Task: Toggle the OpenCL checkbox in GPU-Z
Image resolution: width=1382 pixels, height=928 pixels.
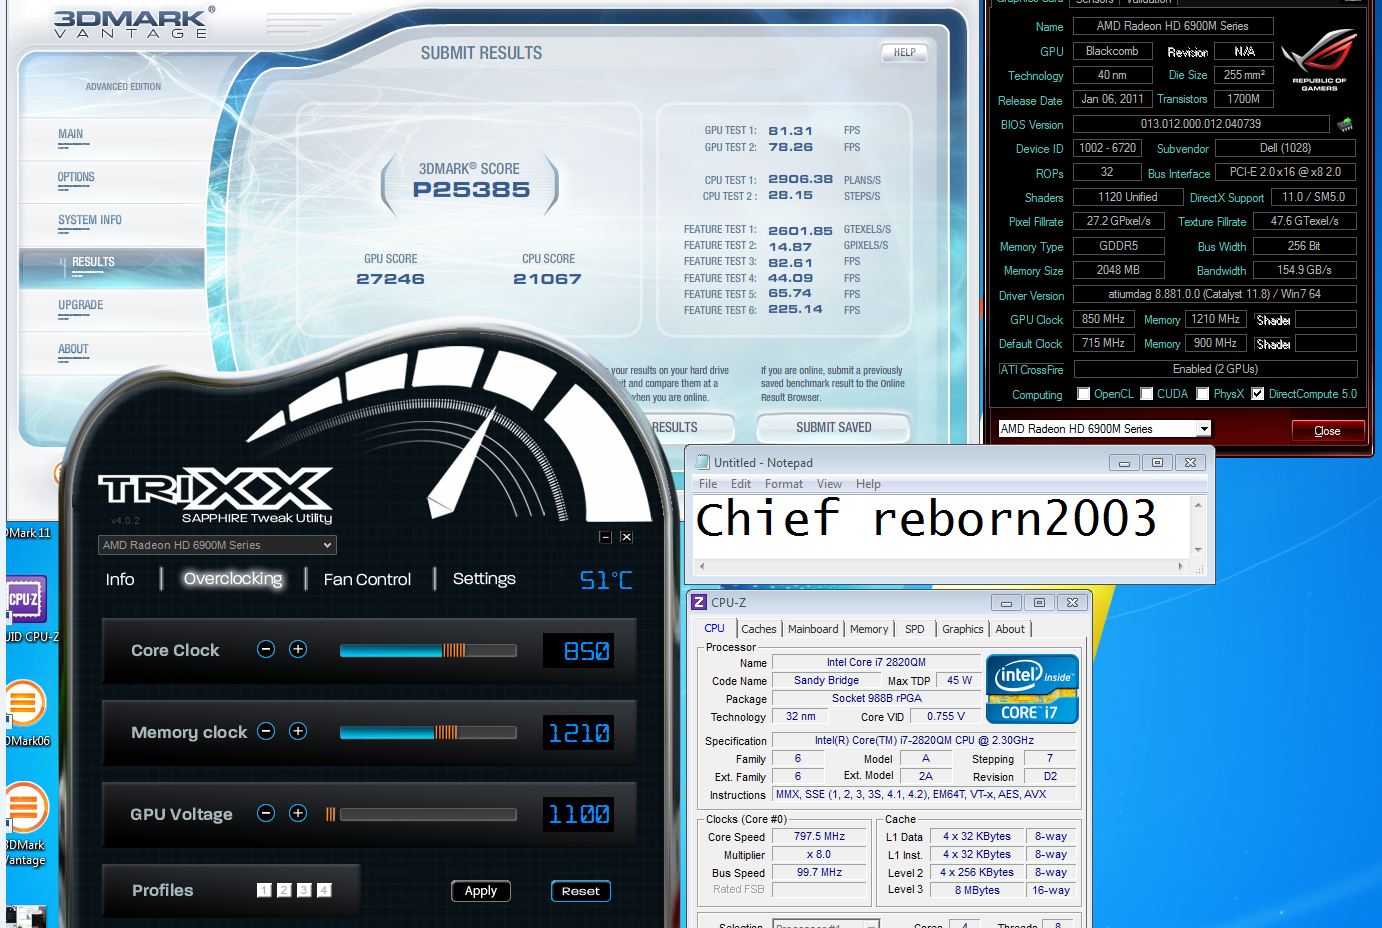Action: pos(1083,394)
